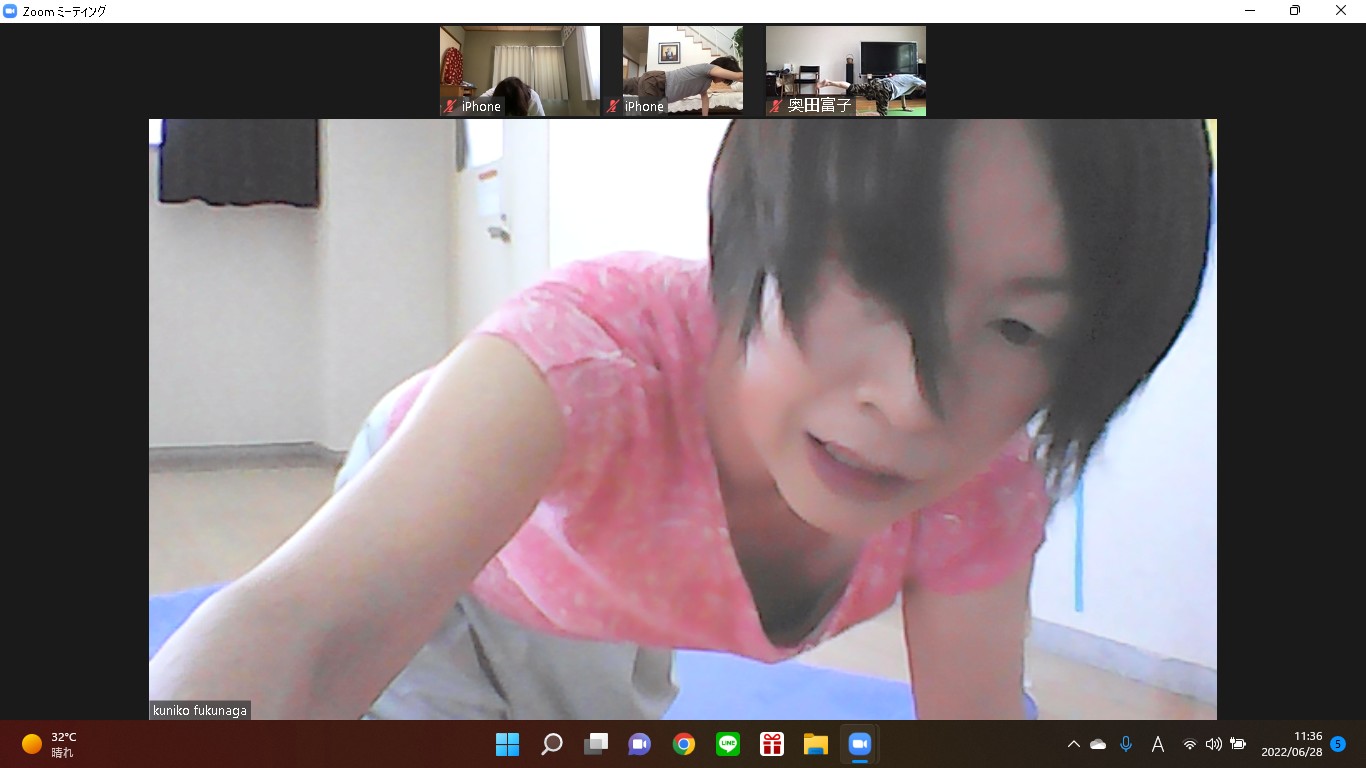
Task: Click Zoom window title bar icon
Action: click(10, 11)
